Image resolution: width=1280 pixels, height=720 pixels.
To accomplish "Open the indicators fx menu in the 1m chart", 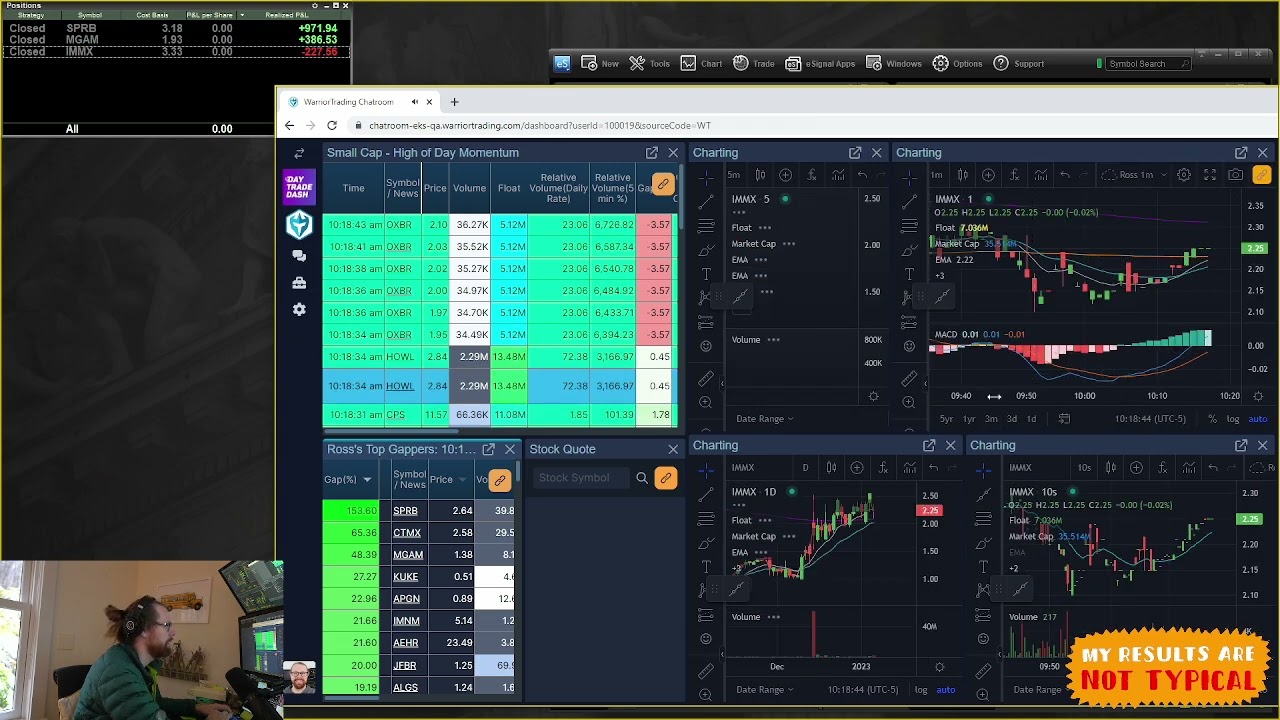I will coord(1014,175).
